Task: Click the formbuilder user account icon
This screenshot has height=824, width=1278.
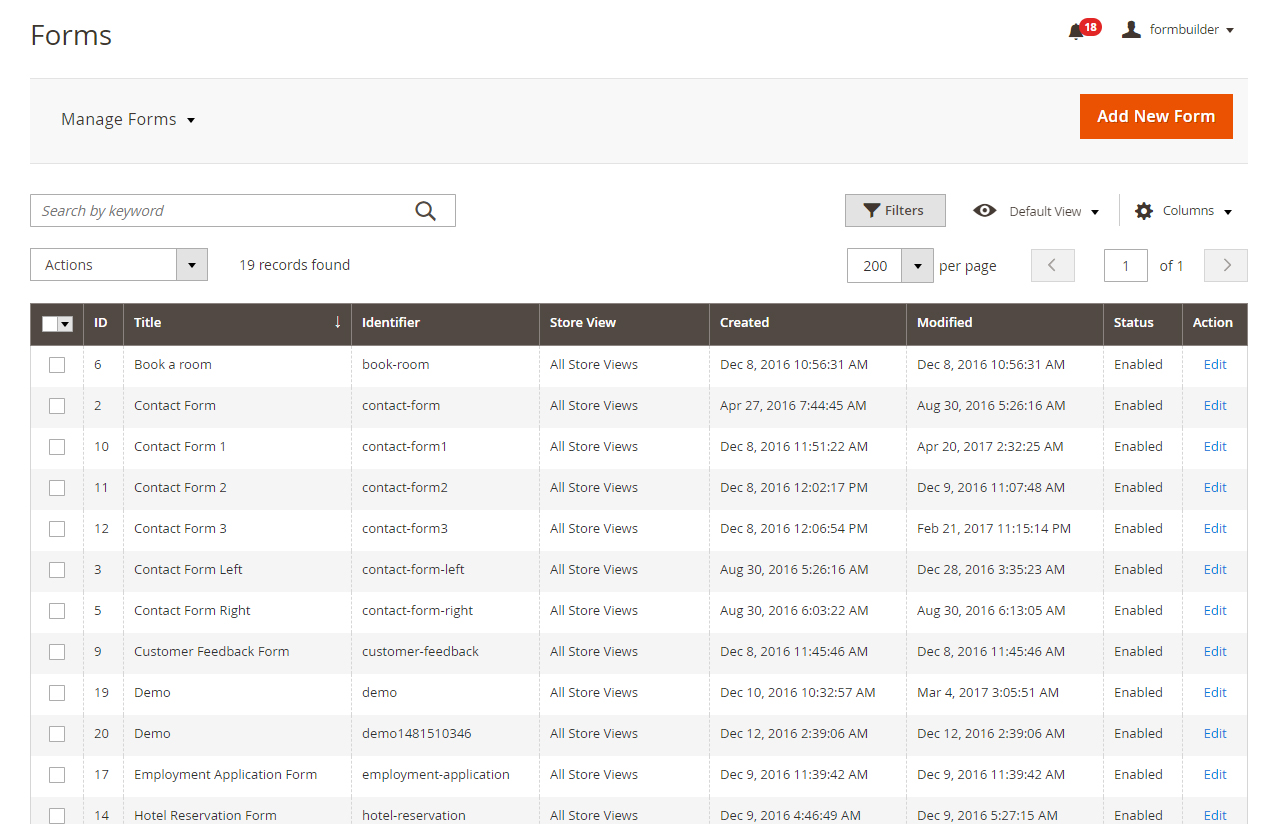Action: (1131, 30)
